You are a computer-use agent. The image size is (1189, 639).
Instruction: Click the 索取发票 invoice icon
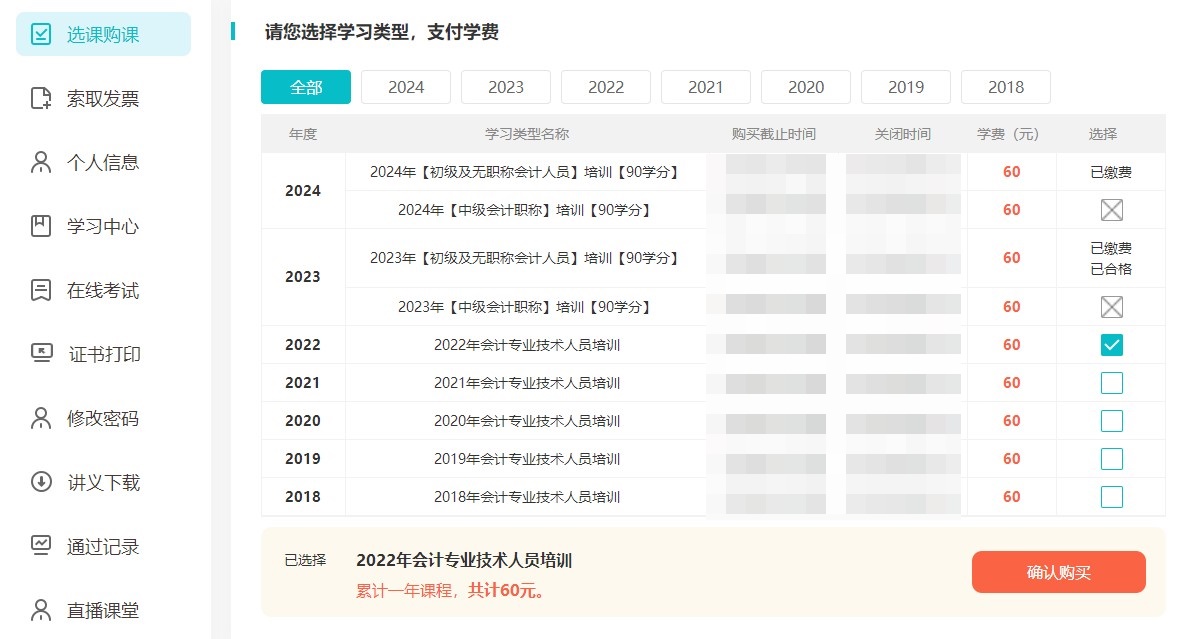(41, 99)
